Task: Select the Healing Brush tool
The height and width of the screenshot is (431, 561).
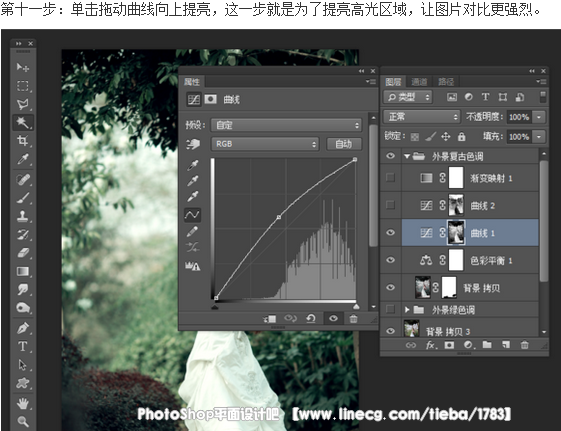Action: [x=23, y=179]
